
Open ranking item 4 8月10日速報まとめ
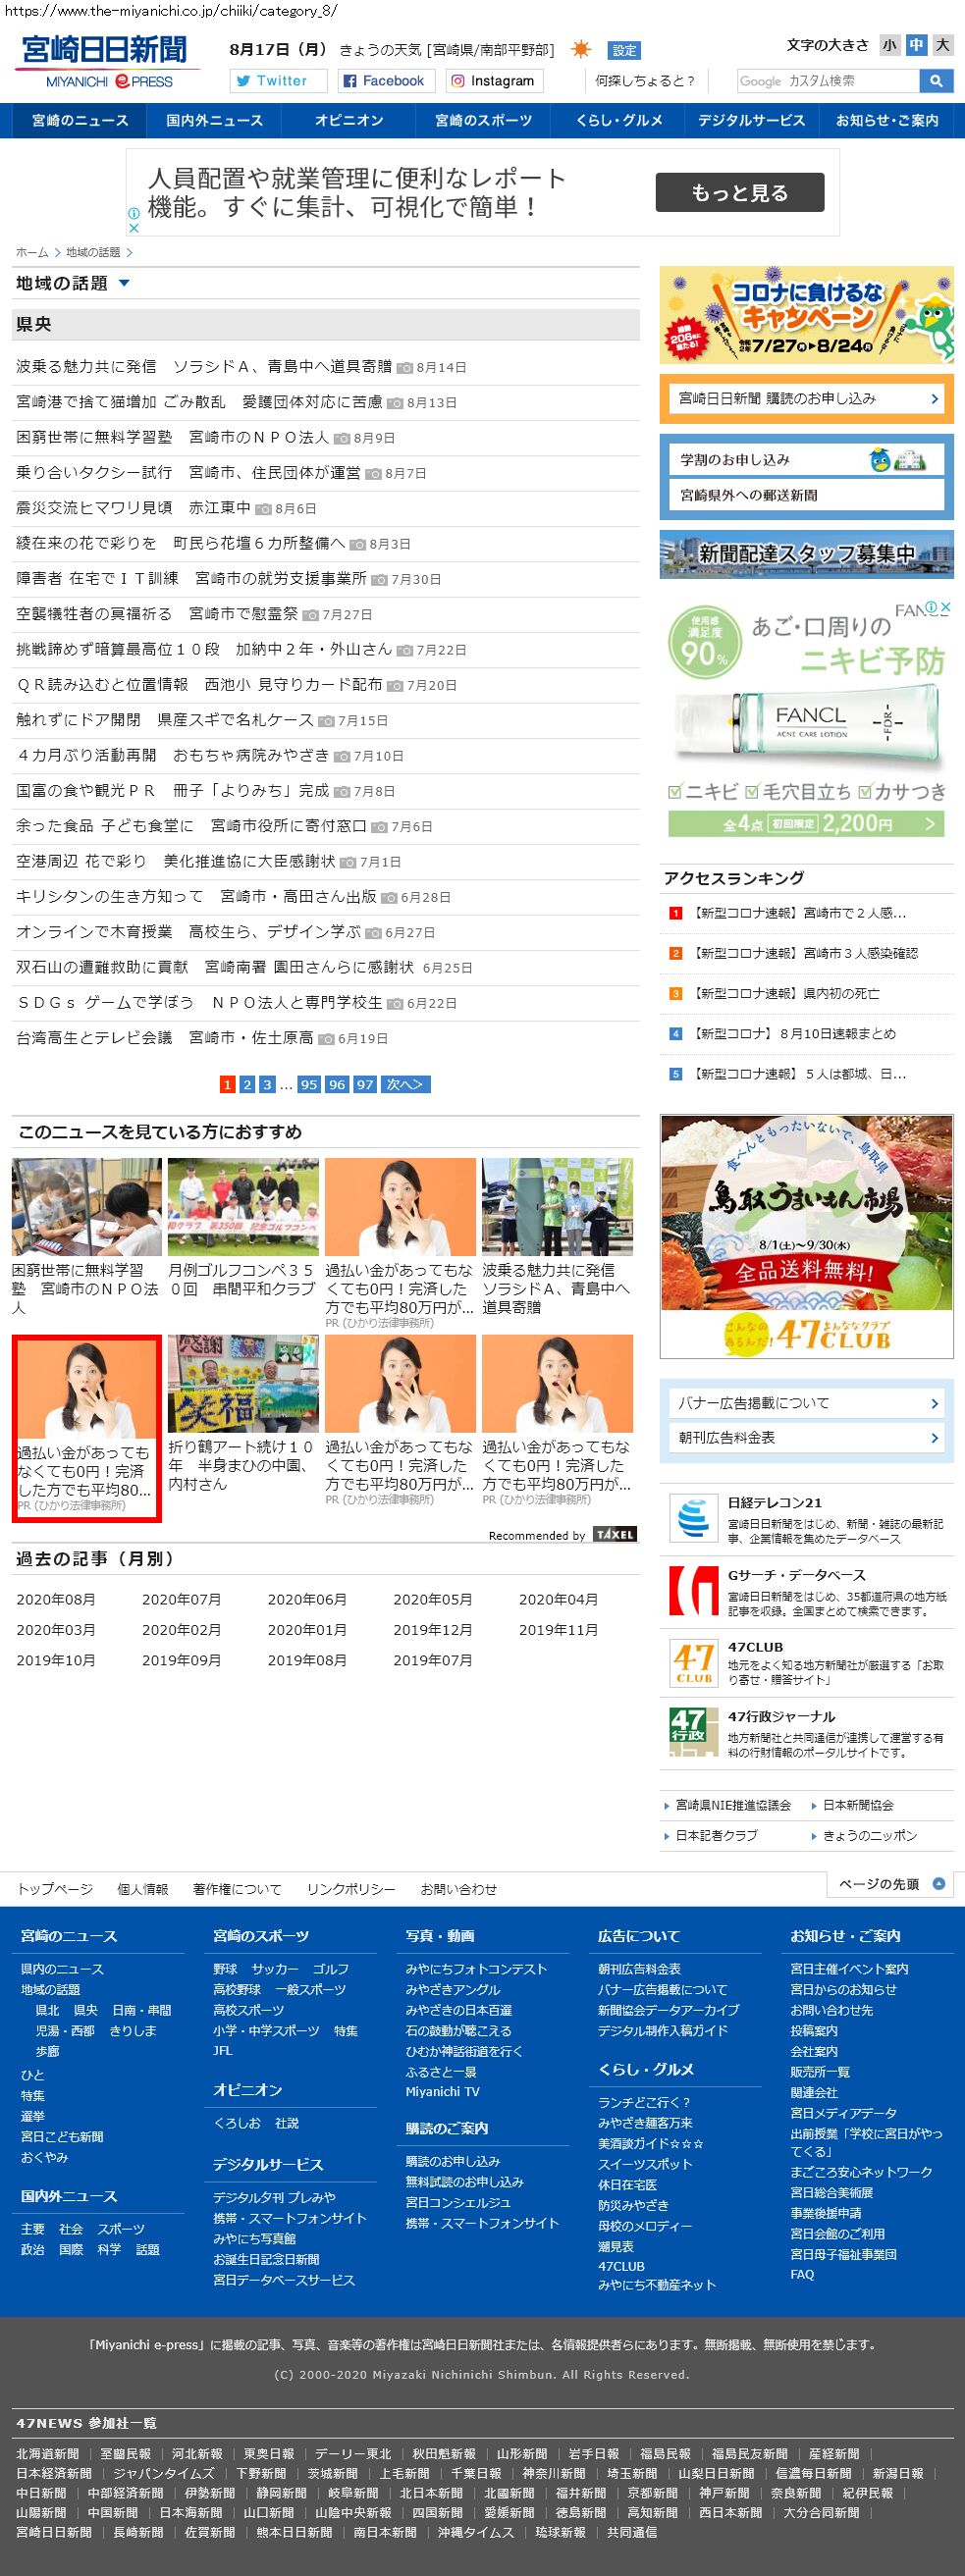click(792, 1033)
